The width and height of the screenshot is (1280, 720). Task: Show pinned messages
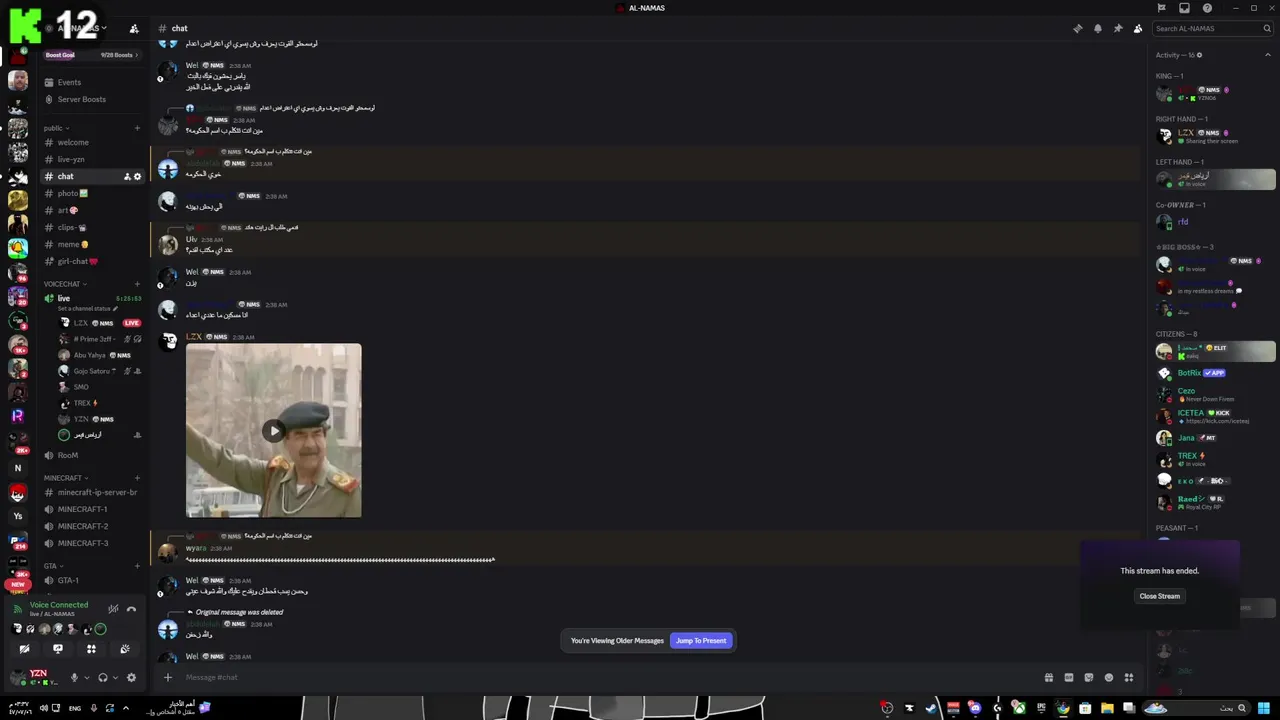pos(1118,28)
